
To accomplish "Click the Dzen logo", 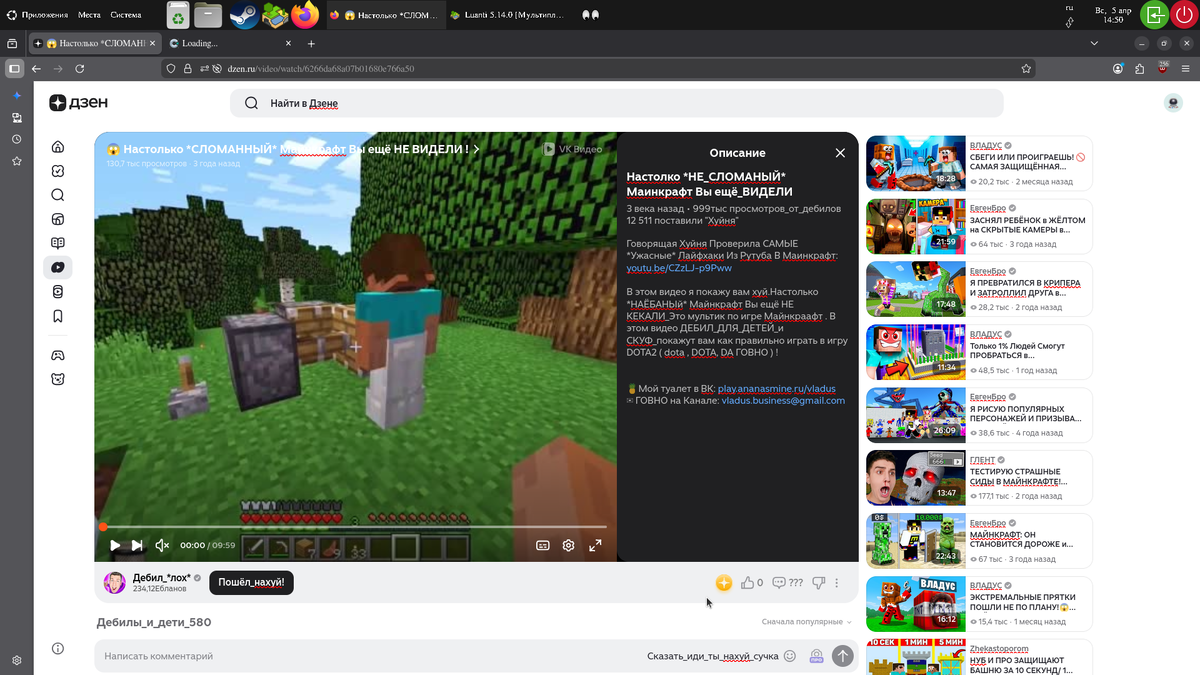I will pyautogui.click(x=78, y=103).
